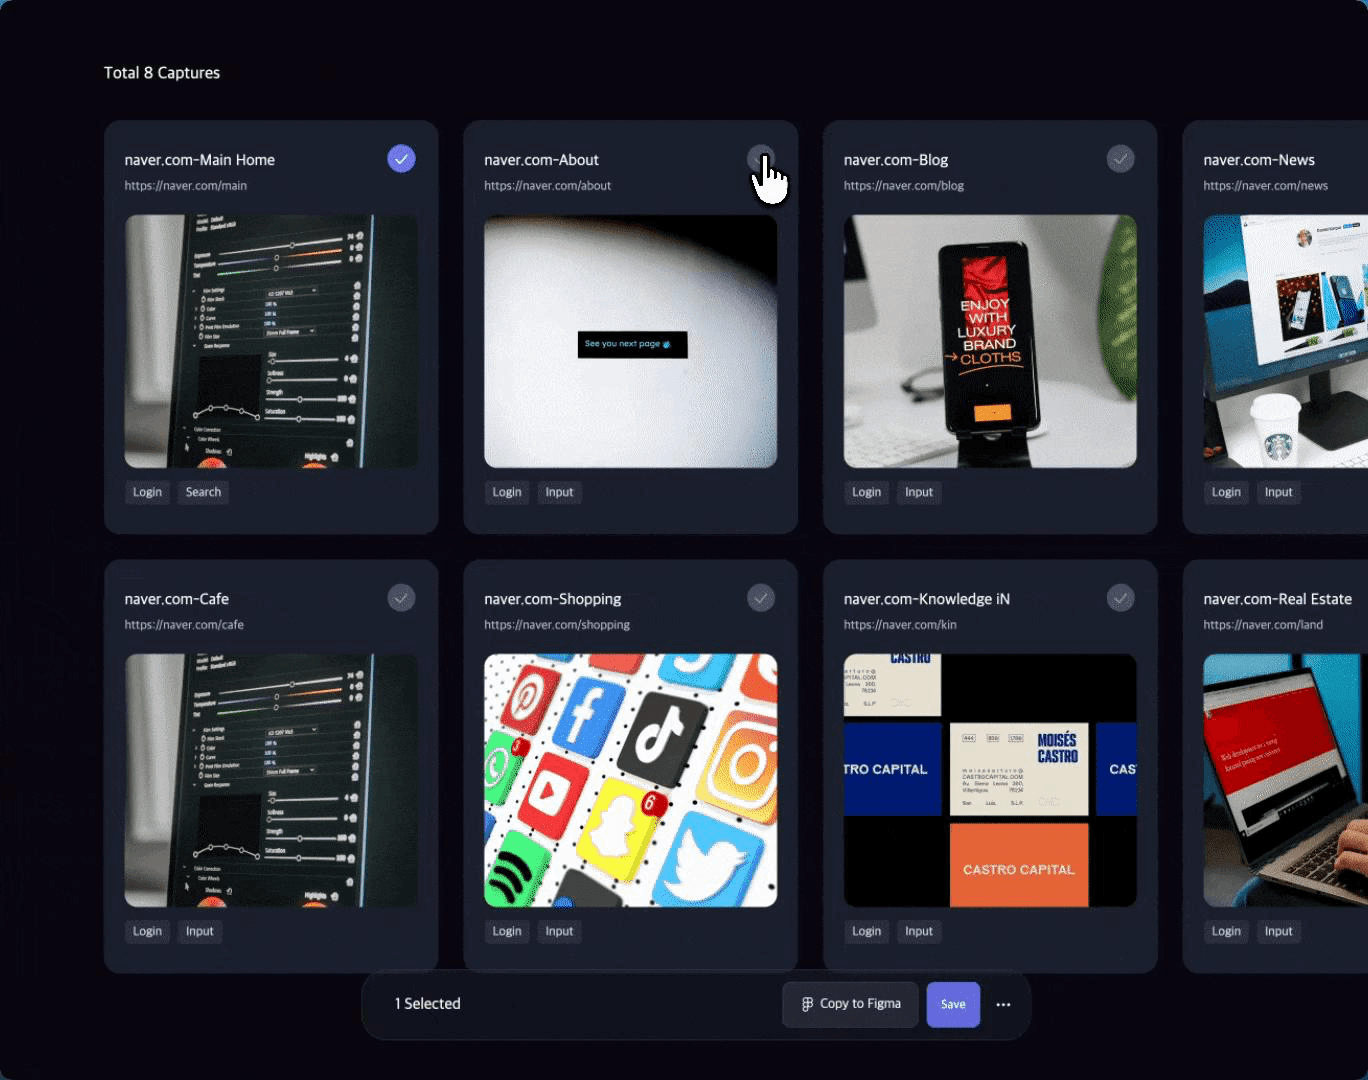
Task: Click the Input tag on Cafe card
Action: [x=199, y=931]
